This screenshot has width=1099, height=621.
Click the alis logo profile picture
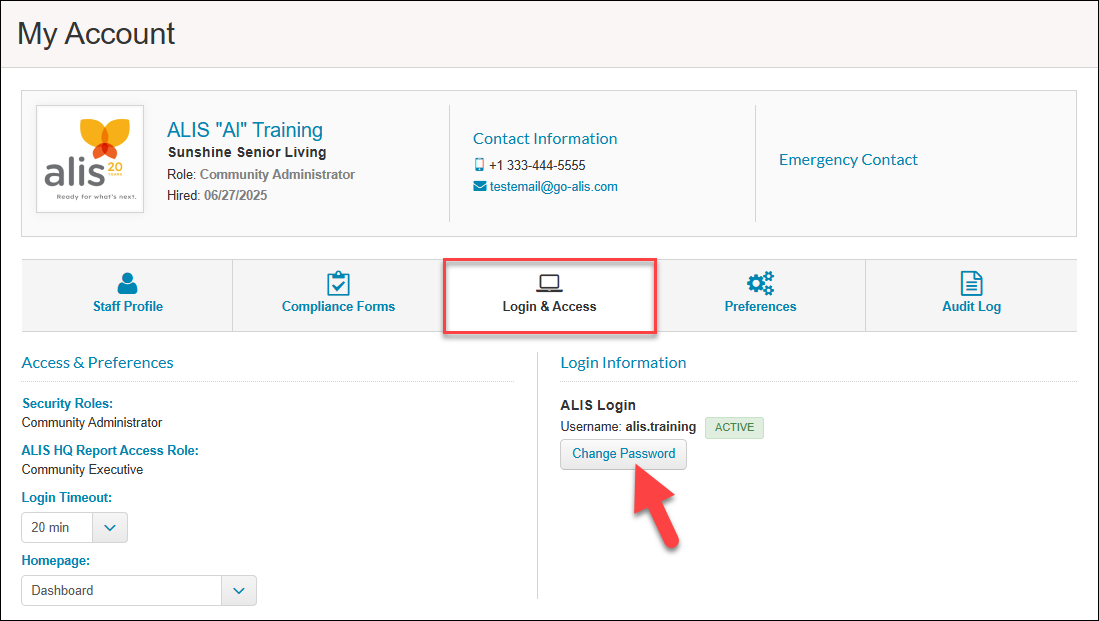90,159
